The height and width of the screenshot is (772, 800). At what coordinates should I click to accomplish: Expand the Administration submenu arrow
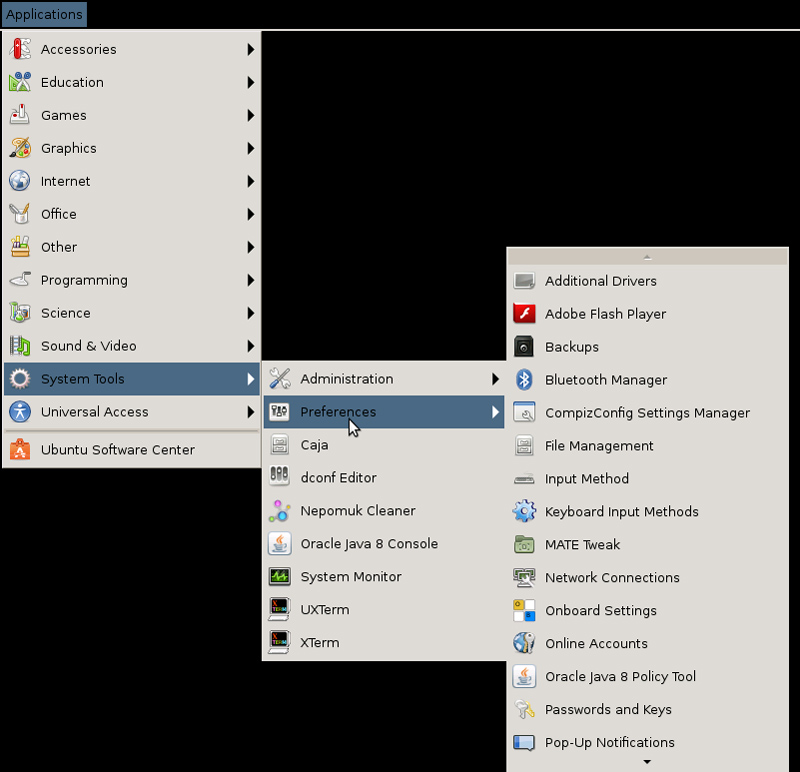click(495, 379)
